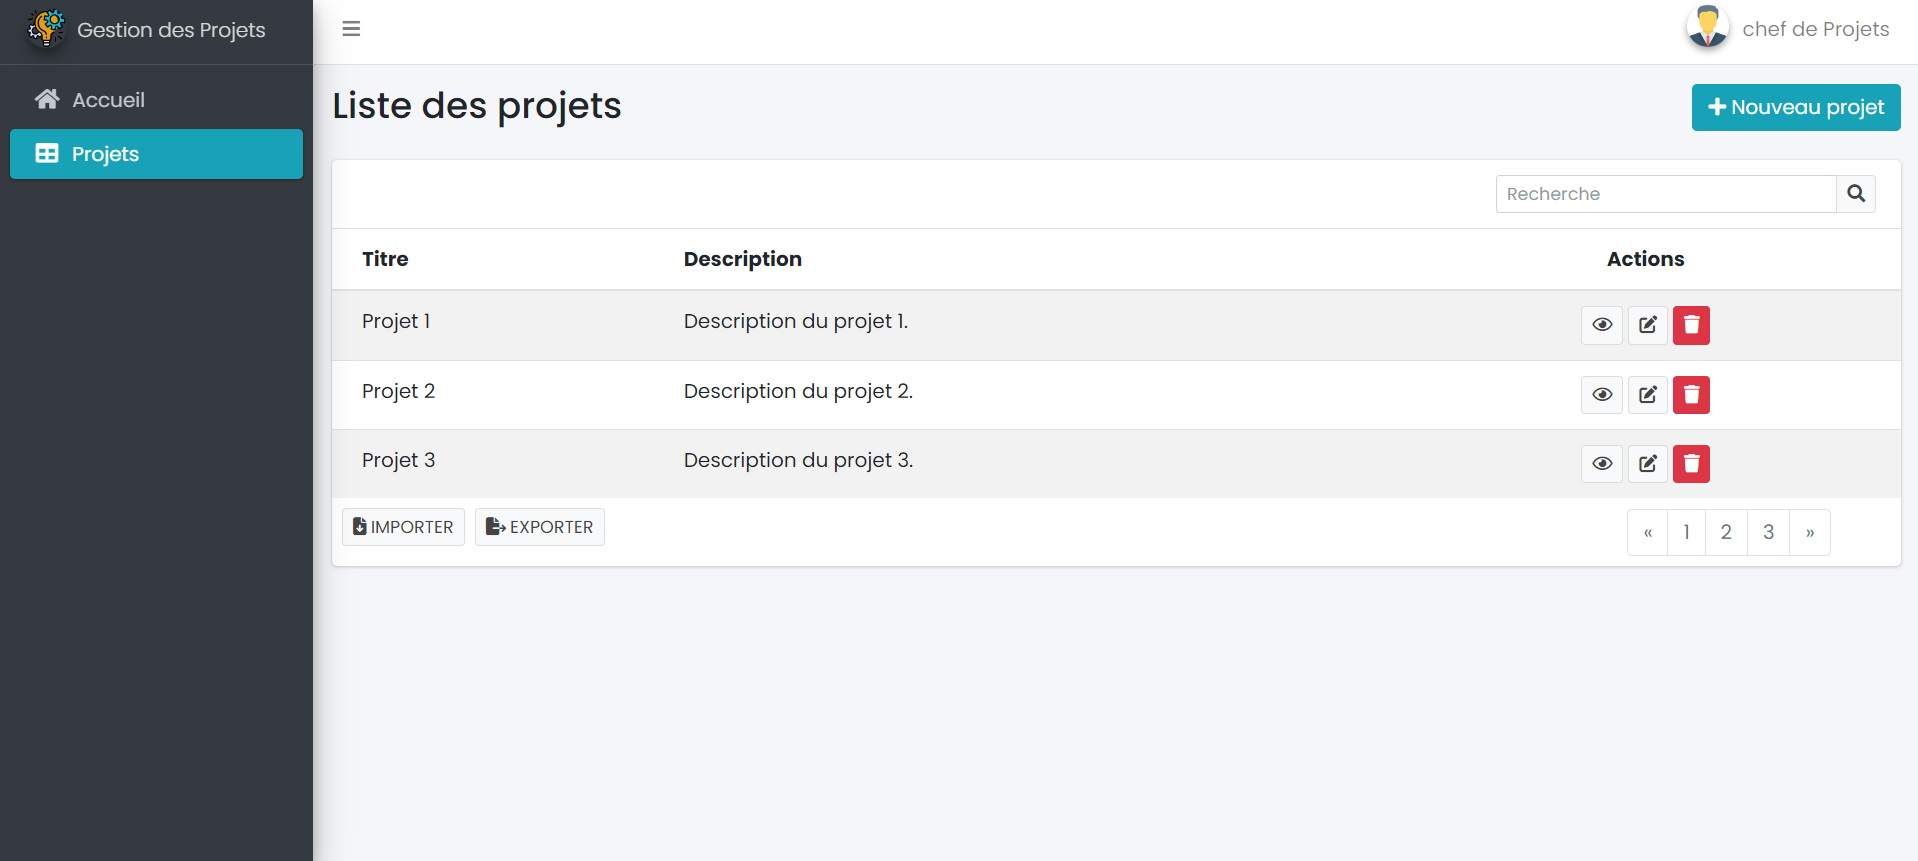Select Projets in the sidebar
The height and width of the screenshot is (861, 1918).
coord(156,154)
